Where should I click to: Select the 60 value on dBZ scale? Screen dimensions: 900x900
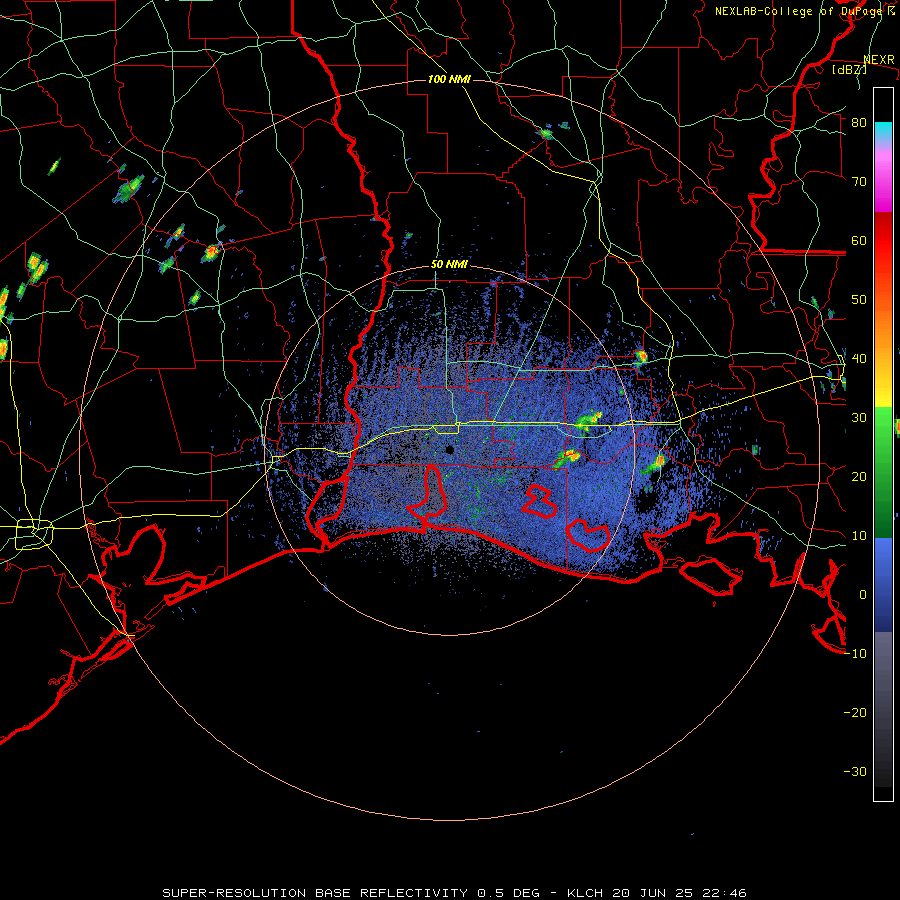pos(859,240)
